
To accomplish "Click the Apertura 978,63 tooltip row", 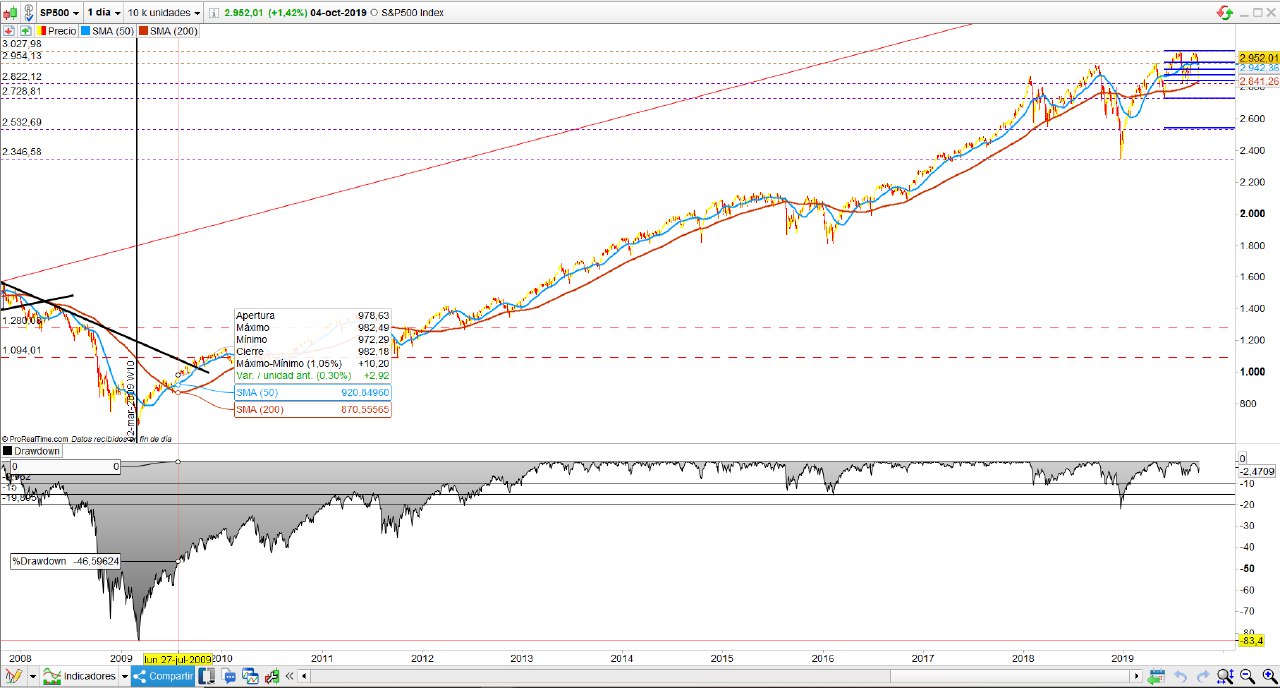I will tap(311, 315).
